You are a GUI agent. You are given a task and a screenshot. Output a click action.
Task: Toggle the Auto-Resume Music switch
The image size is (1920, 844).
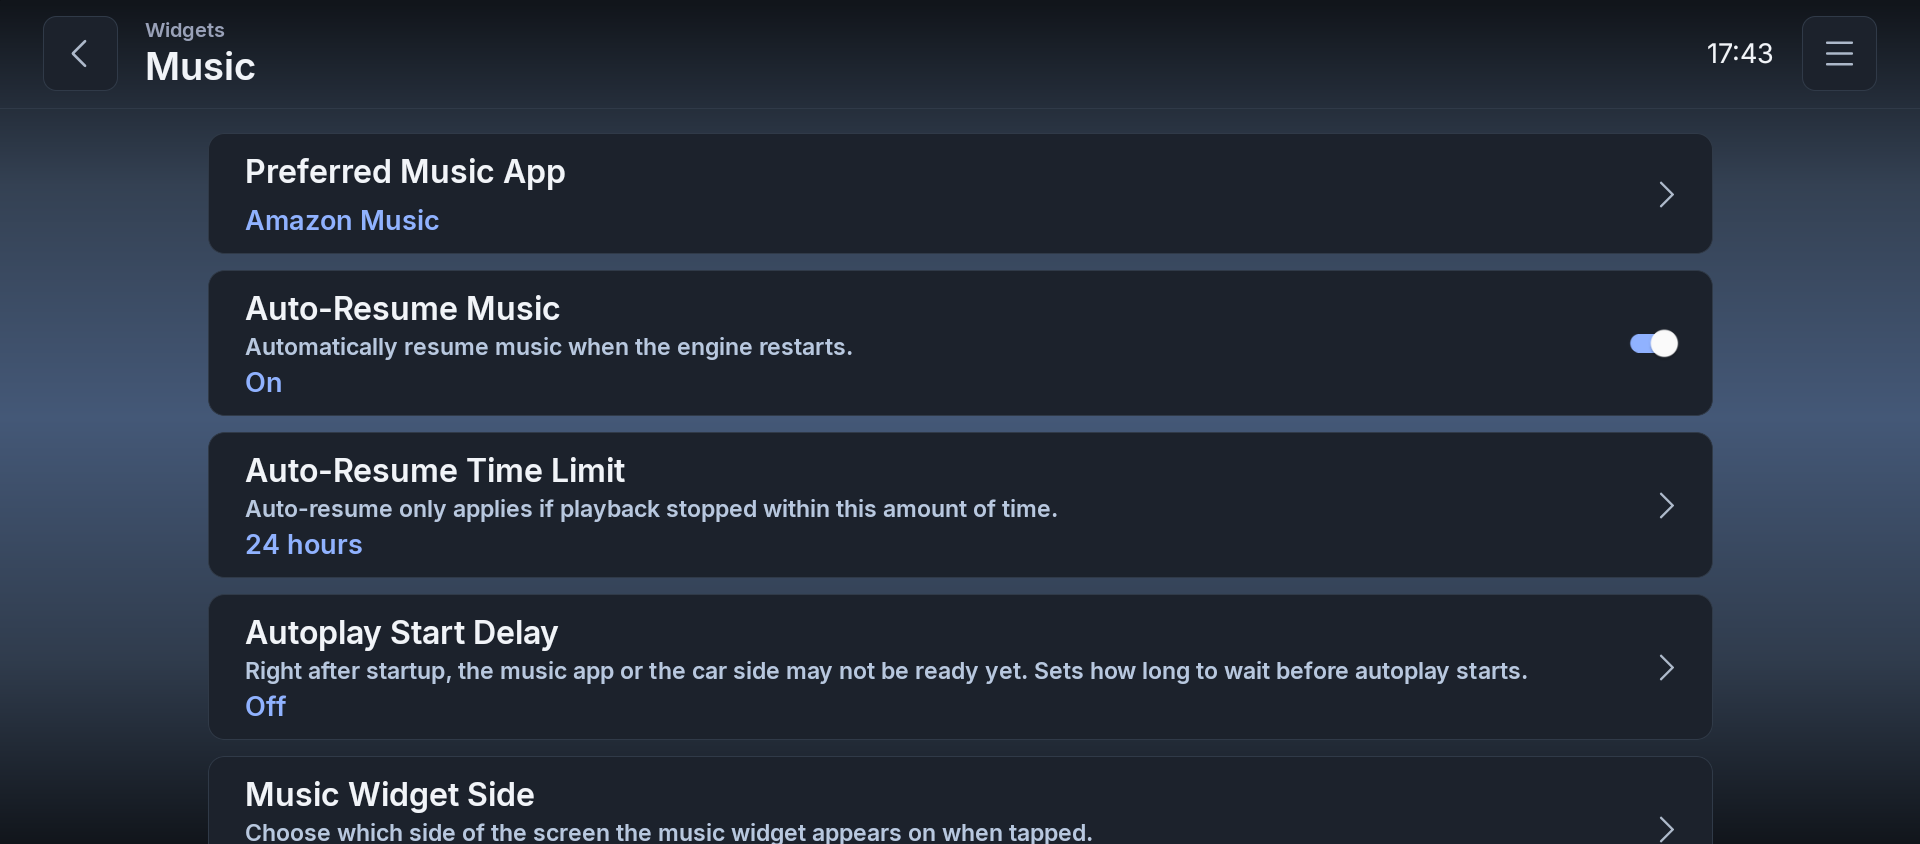coord(1654,343)
